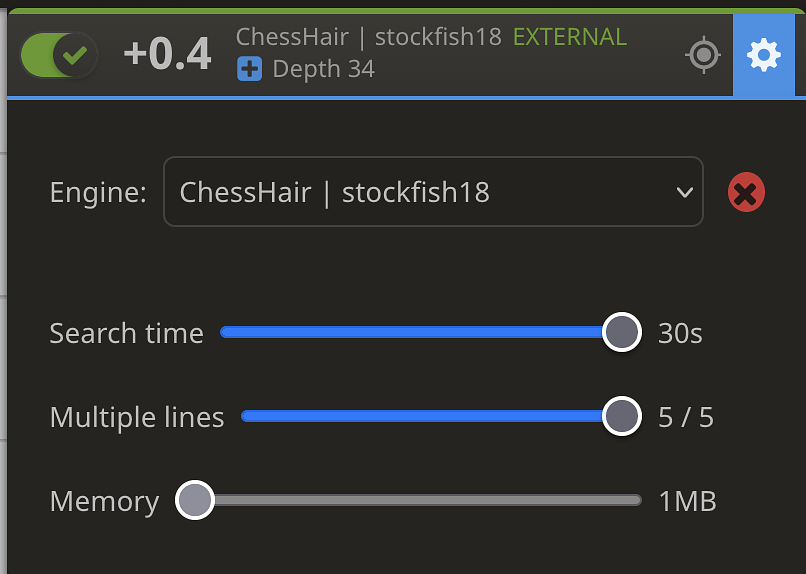
Task: Click the +0.4 evaluation score
Action: tap(167, 55)
